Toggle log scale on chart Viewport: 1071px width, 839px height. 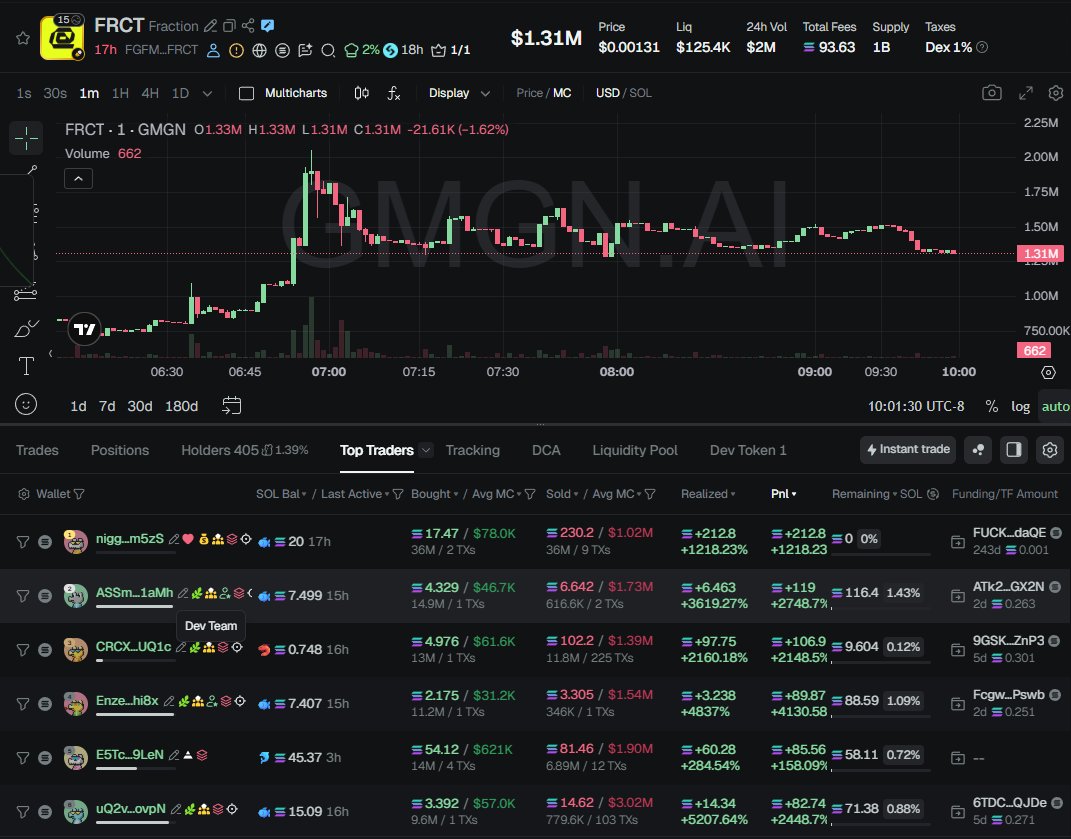(x=1020, y=407)
